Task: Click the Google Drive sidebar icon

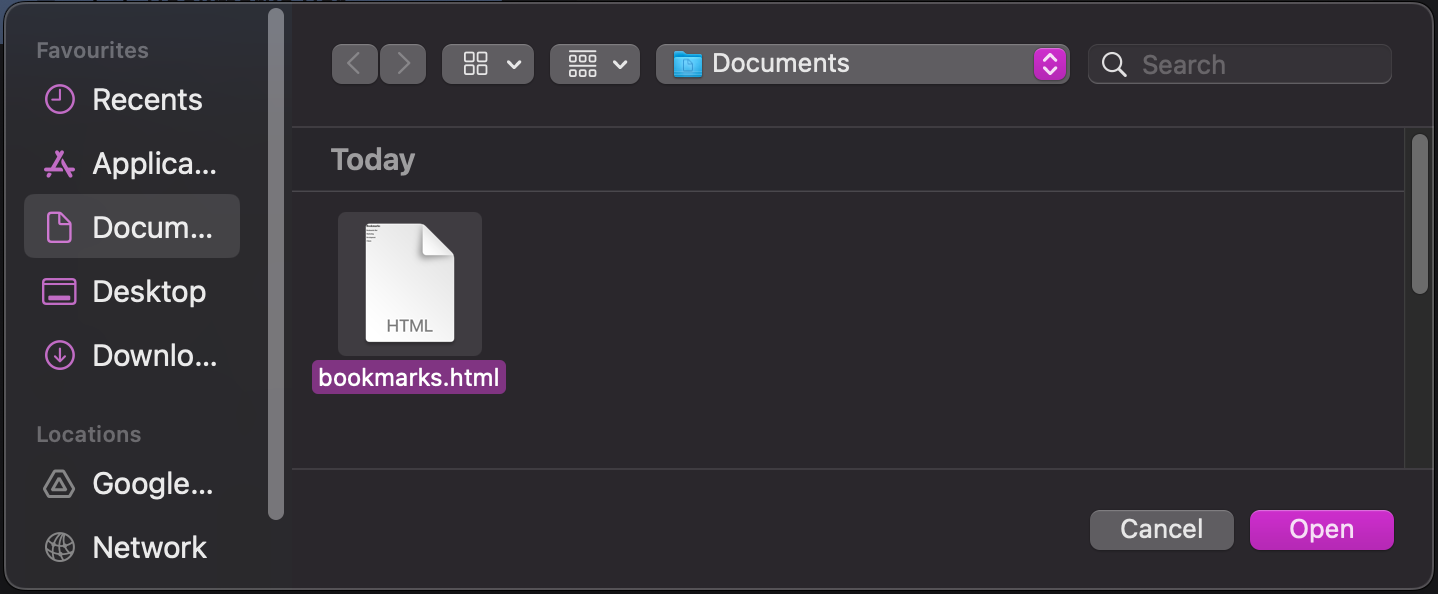Action: [60, 484]
